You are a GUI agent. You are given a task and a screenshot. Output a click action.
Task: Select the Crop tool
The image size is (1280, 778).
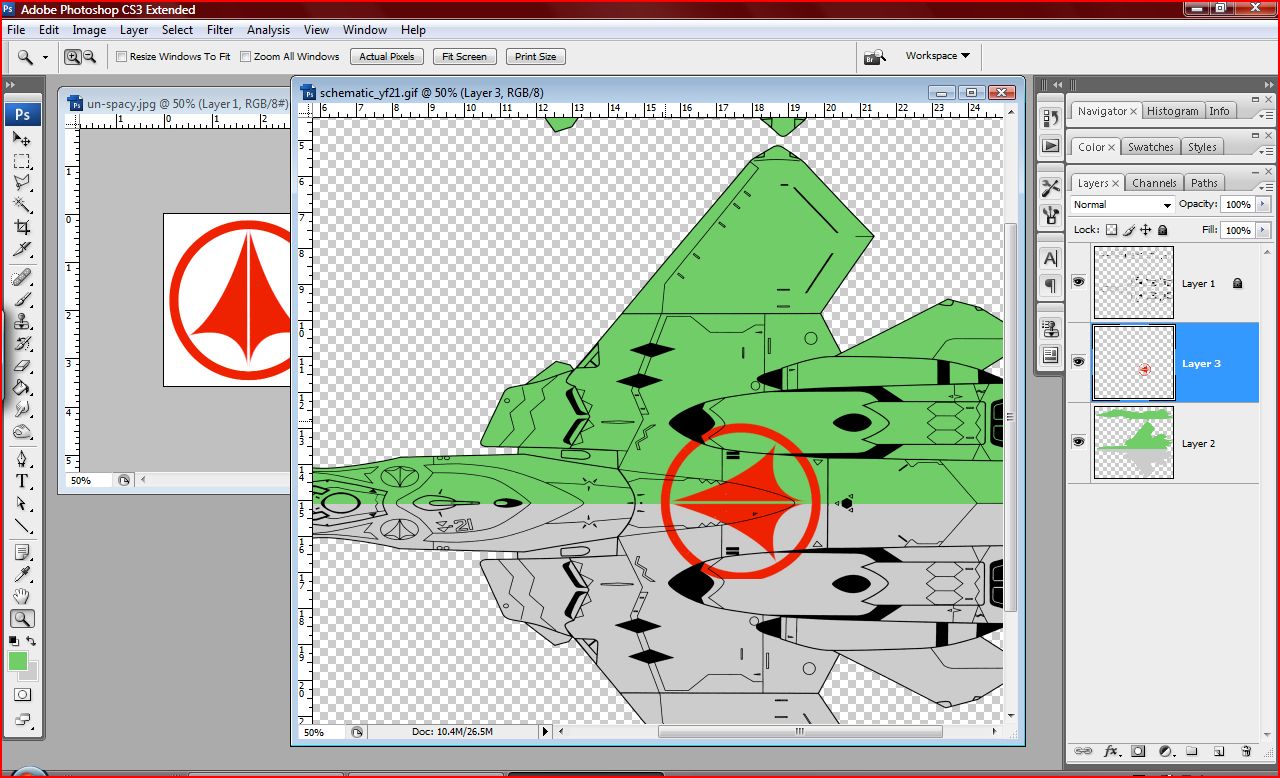point(21,227)
